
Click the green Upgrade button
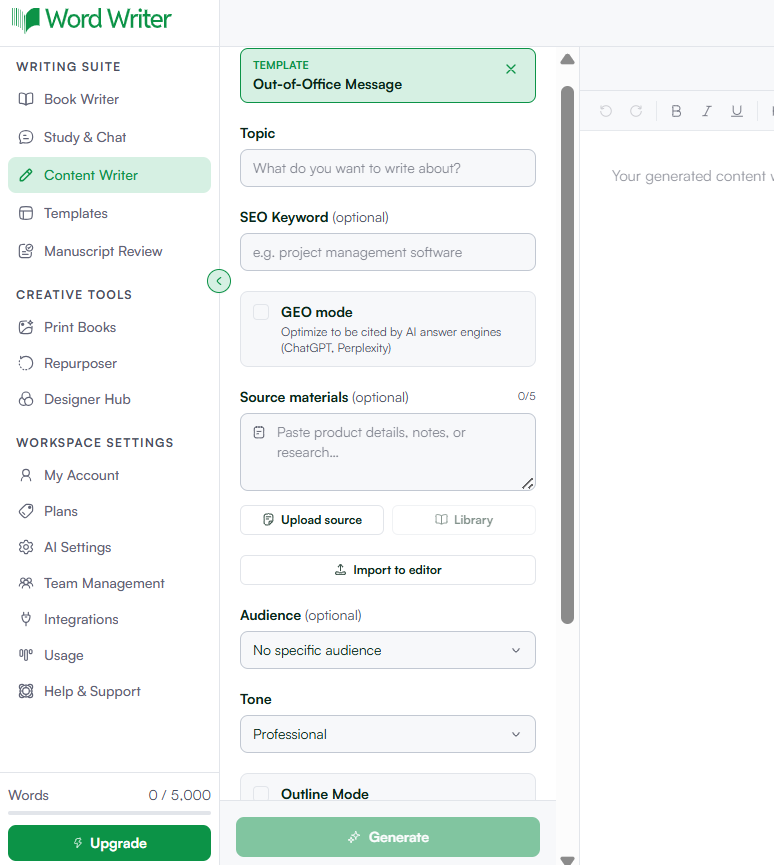[109, 843]
